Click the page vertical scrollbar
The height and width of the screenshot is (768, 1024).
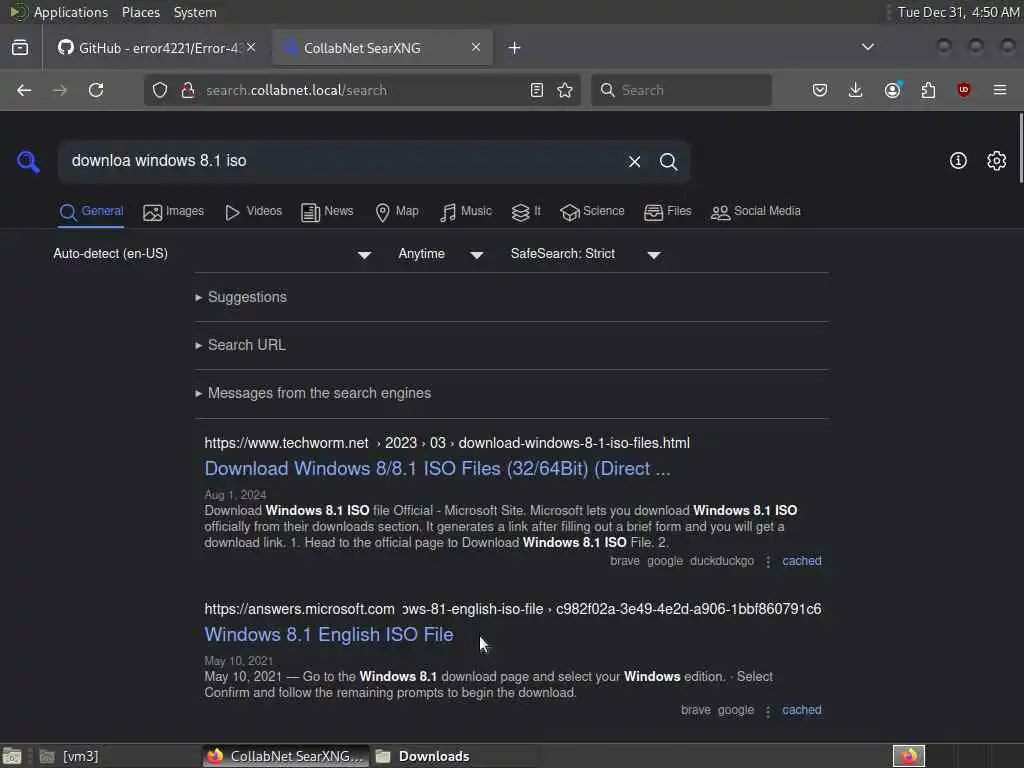[x=1020, y=149]
